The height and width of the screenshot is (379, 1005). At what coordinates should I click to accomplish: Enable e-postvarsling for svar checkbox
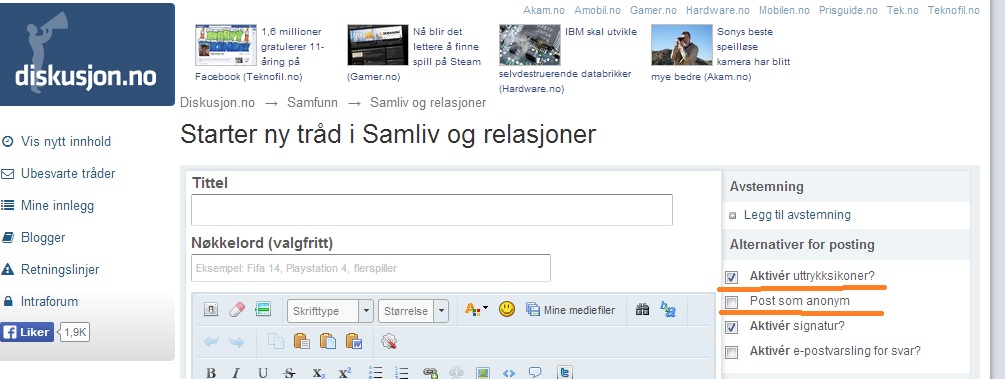coord(731,351)
